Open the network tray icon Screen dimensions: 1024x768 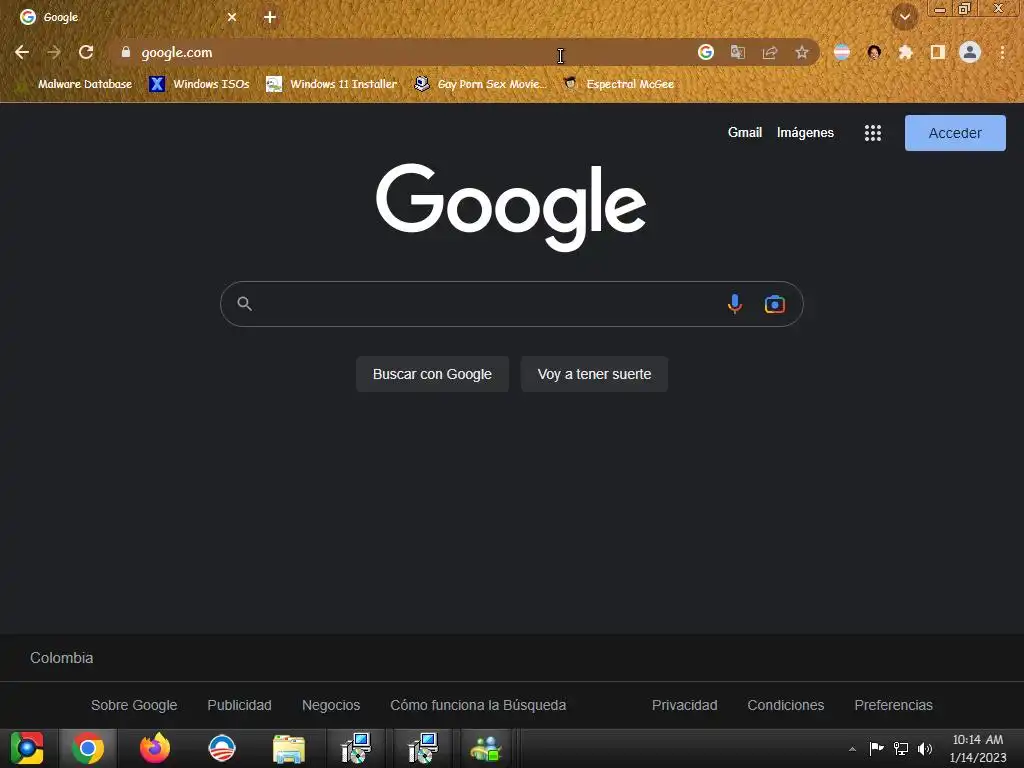coord(901,748)
